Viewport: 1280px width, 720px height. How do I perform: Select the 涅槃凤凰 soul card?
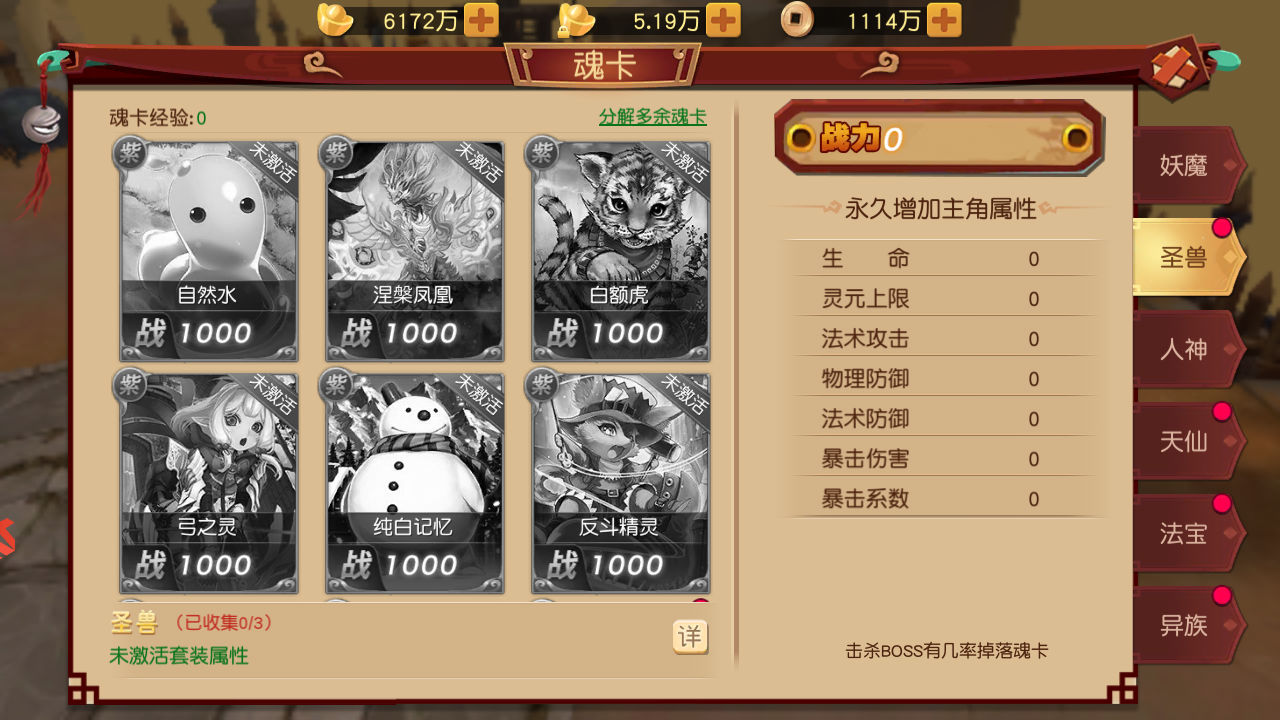(414, 250)
